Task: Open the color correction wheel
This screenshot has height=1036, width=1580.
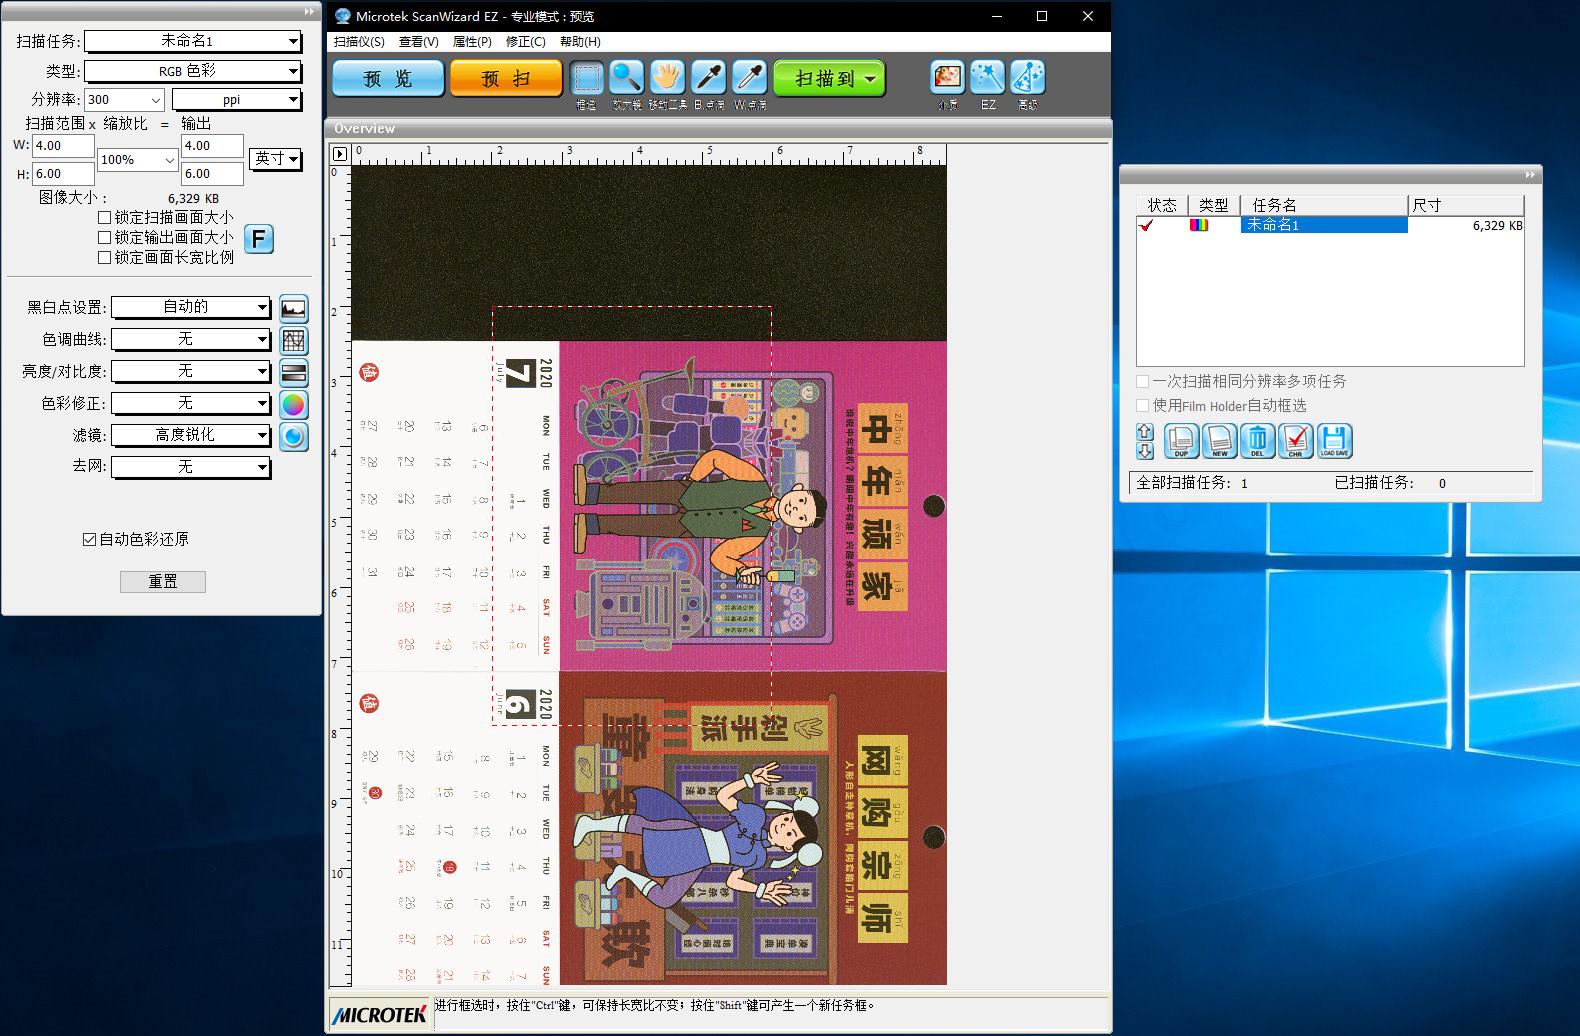Action: click(x=293, y=405)
